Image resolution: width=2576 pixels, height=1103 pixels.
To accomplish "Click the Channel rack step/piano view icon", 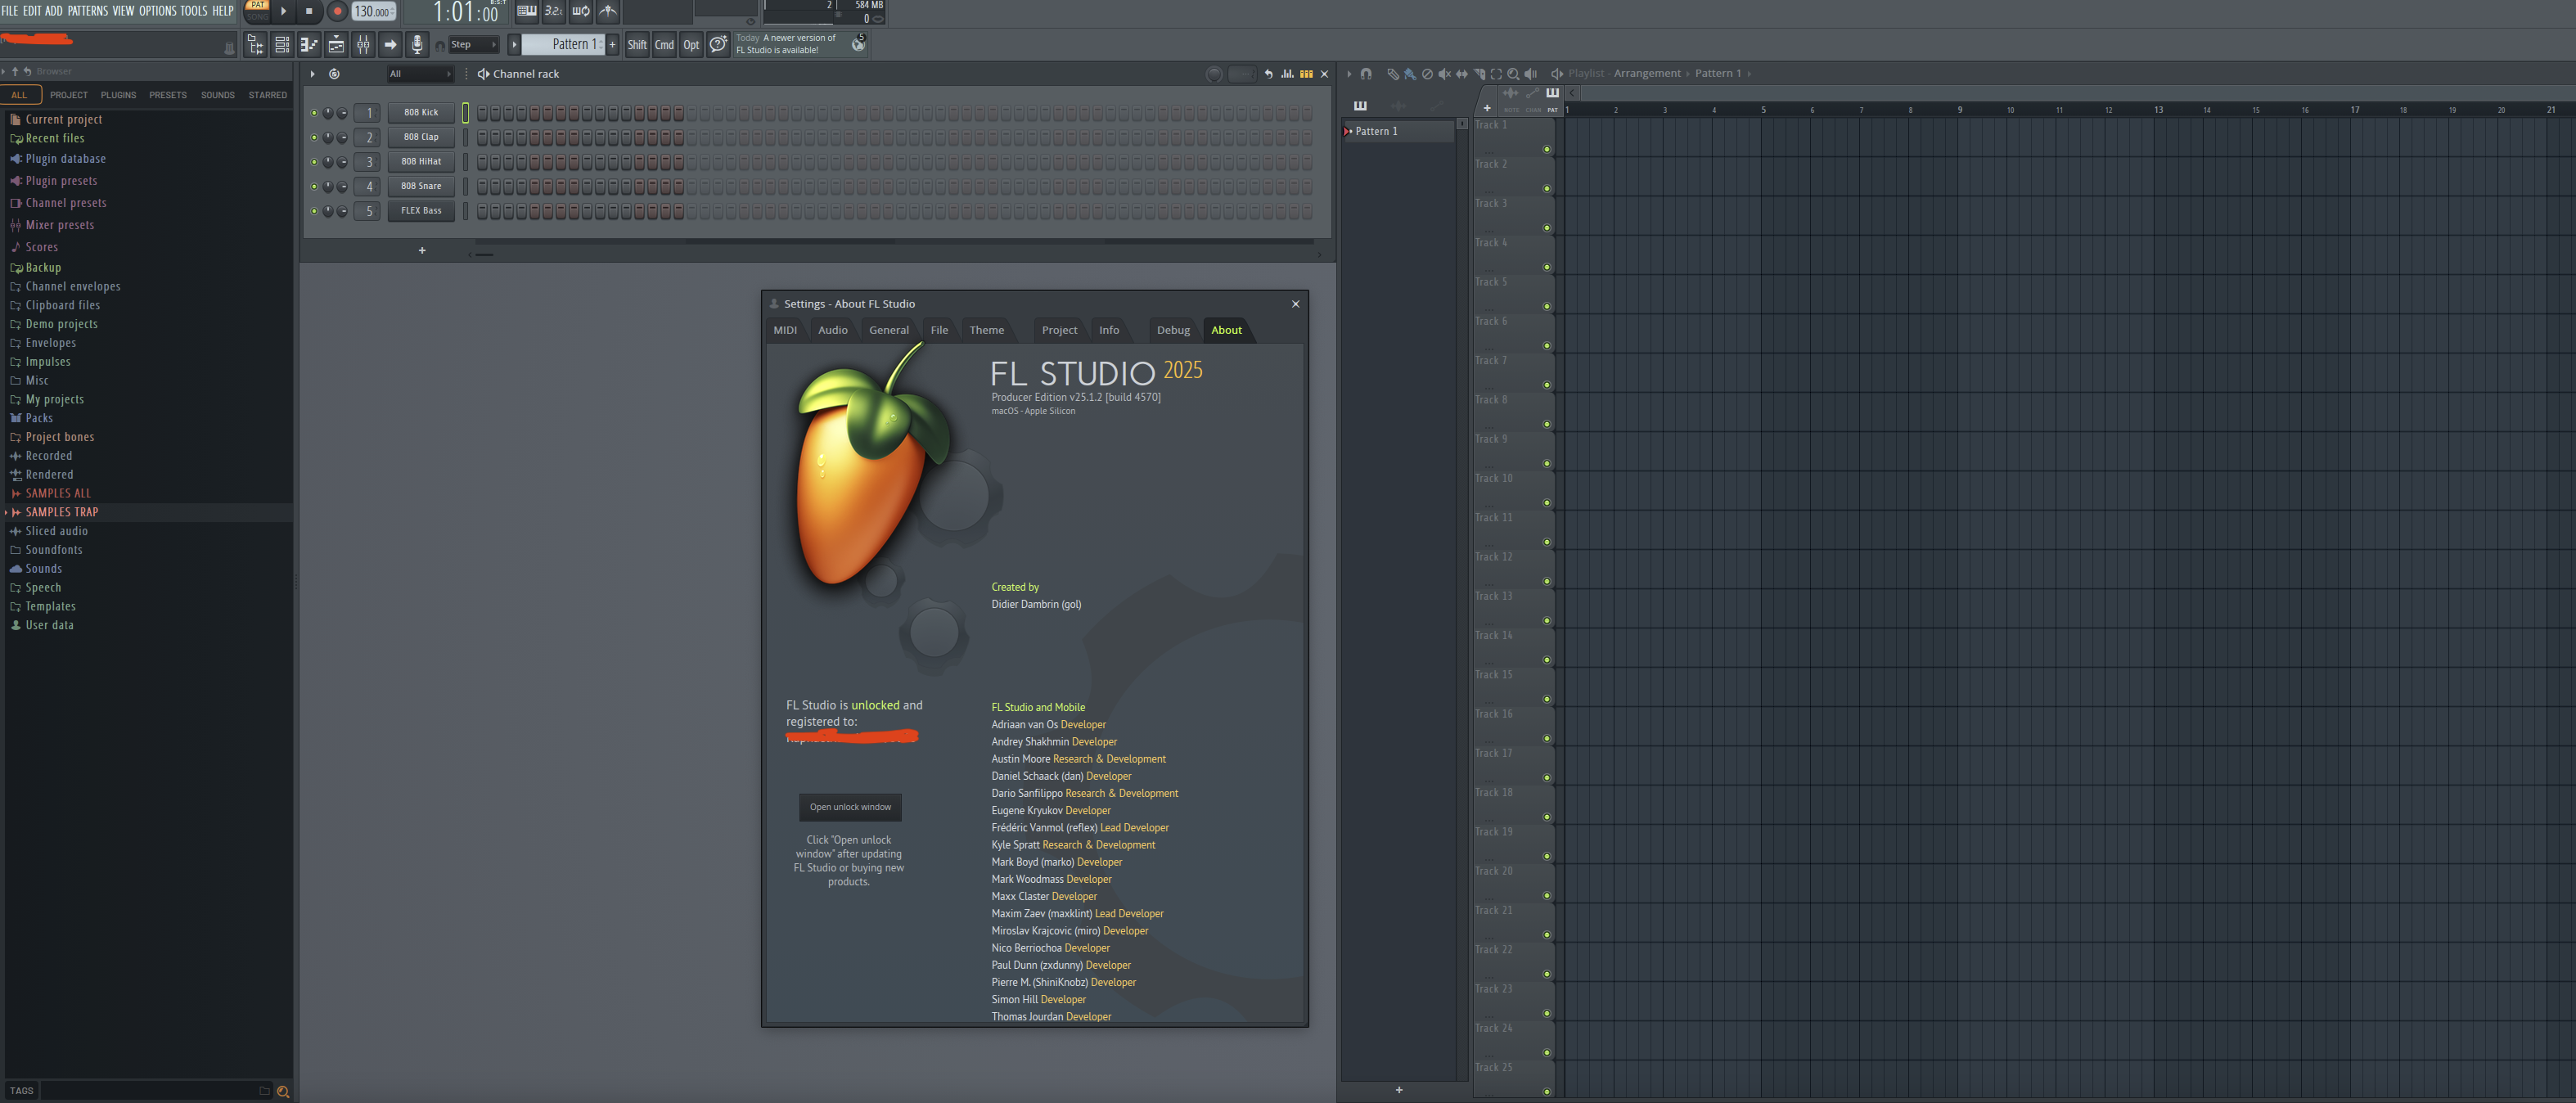I will [1306, 74].
